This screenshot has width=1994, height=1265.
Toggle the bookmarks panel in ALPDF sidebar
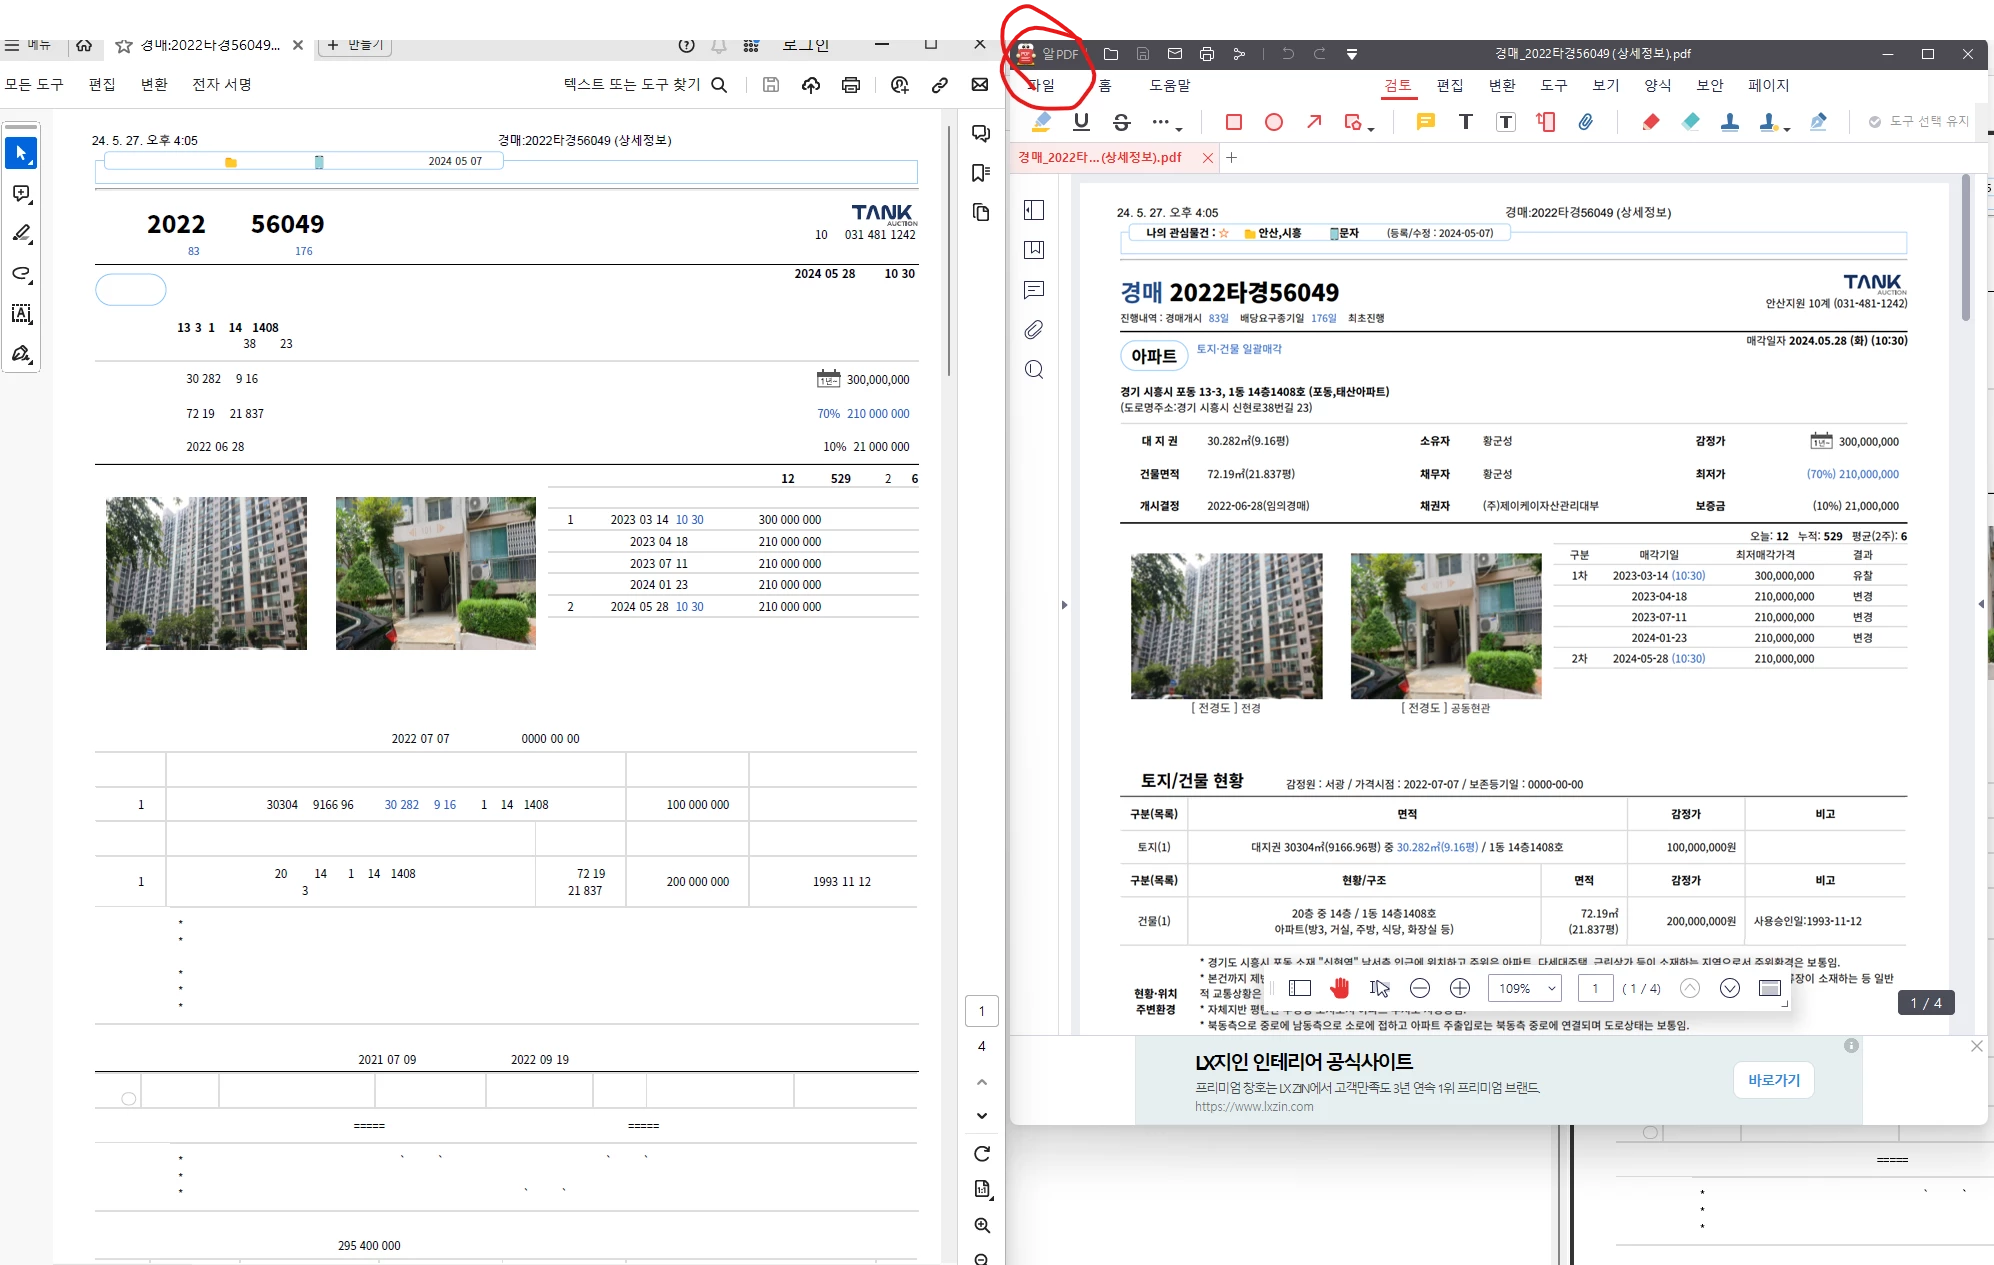tap(1035, 250)
